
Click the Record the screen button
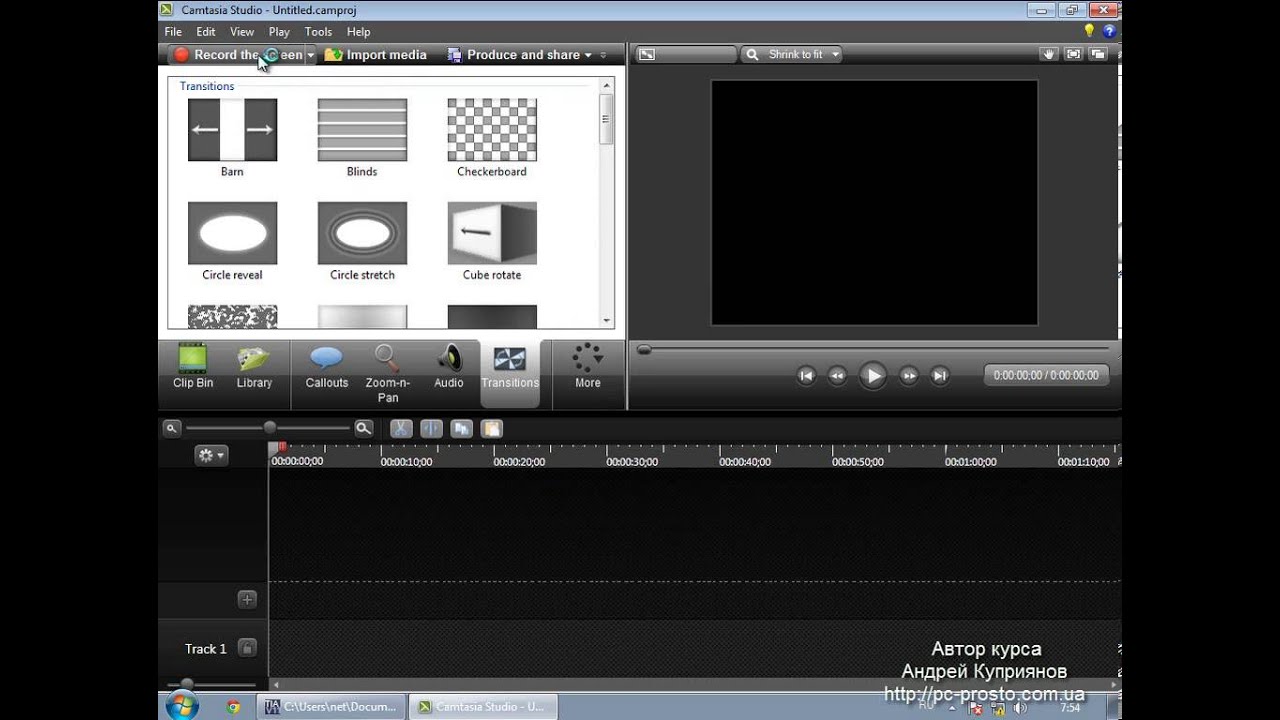tap(237, 55)
